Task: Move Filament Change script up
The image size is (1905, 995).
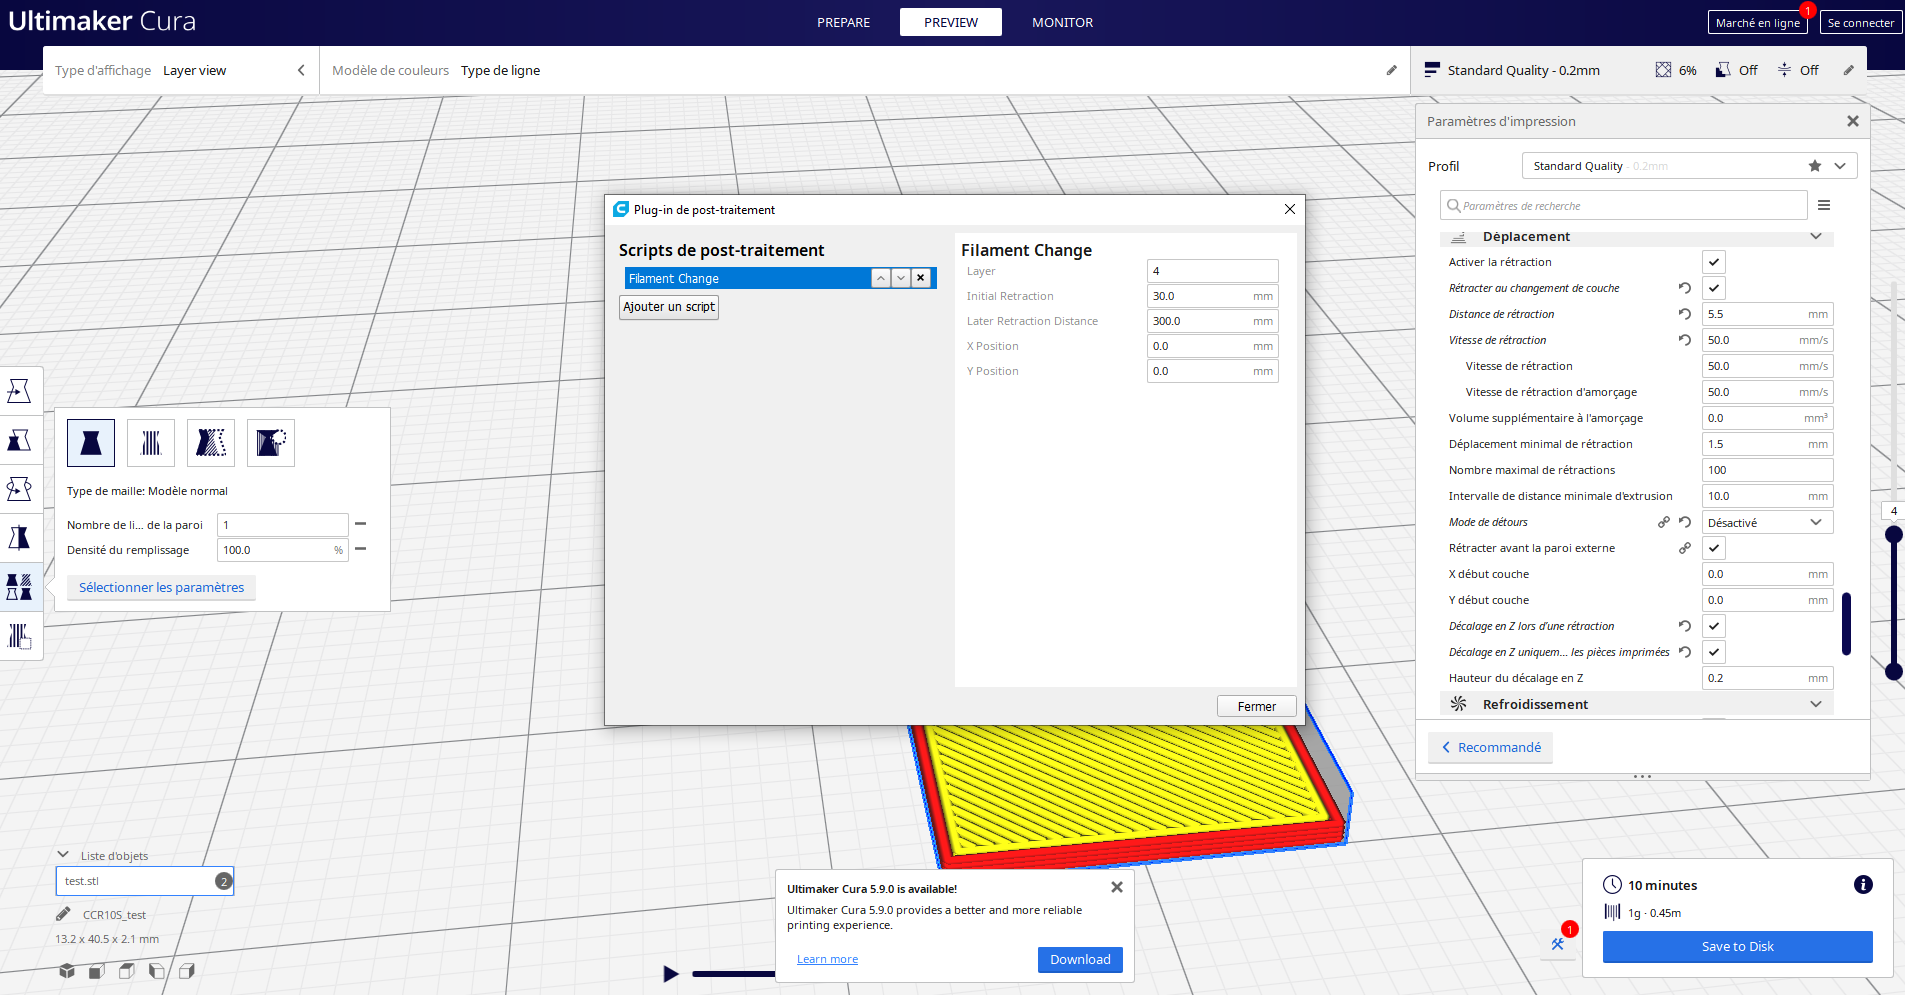Action: (881, 278)
